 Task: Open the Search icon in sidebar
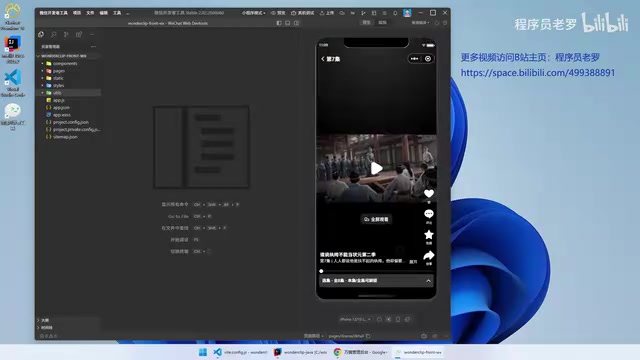[x=53, y=35]
